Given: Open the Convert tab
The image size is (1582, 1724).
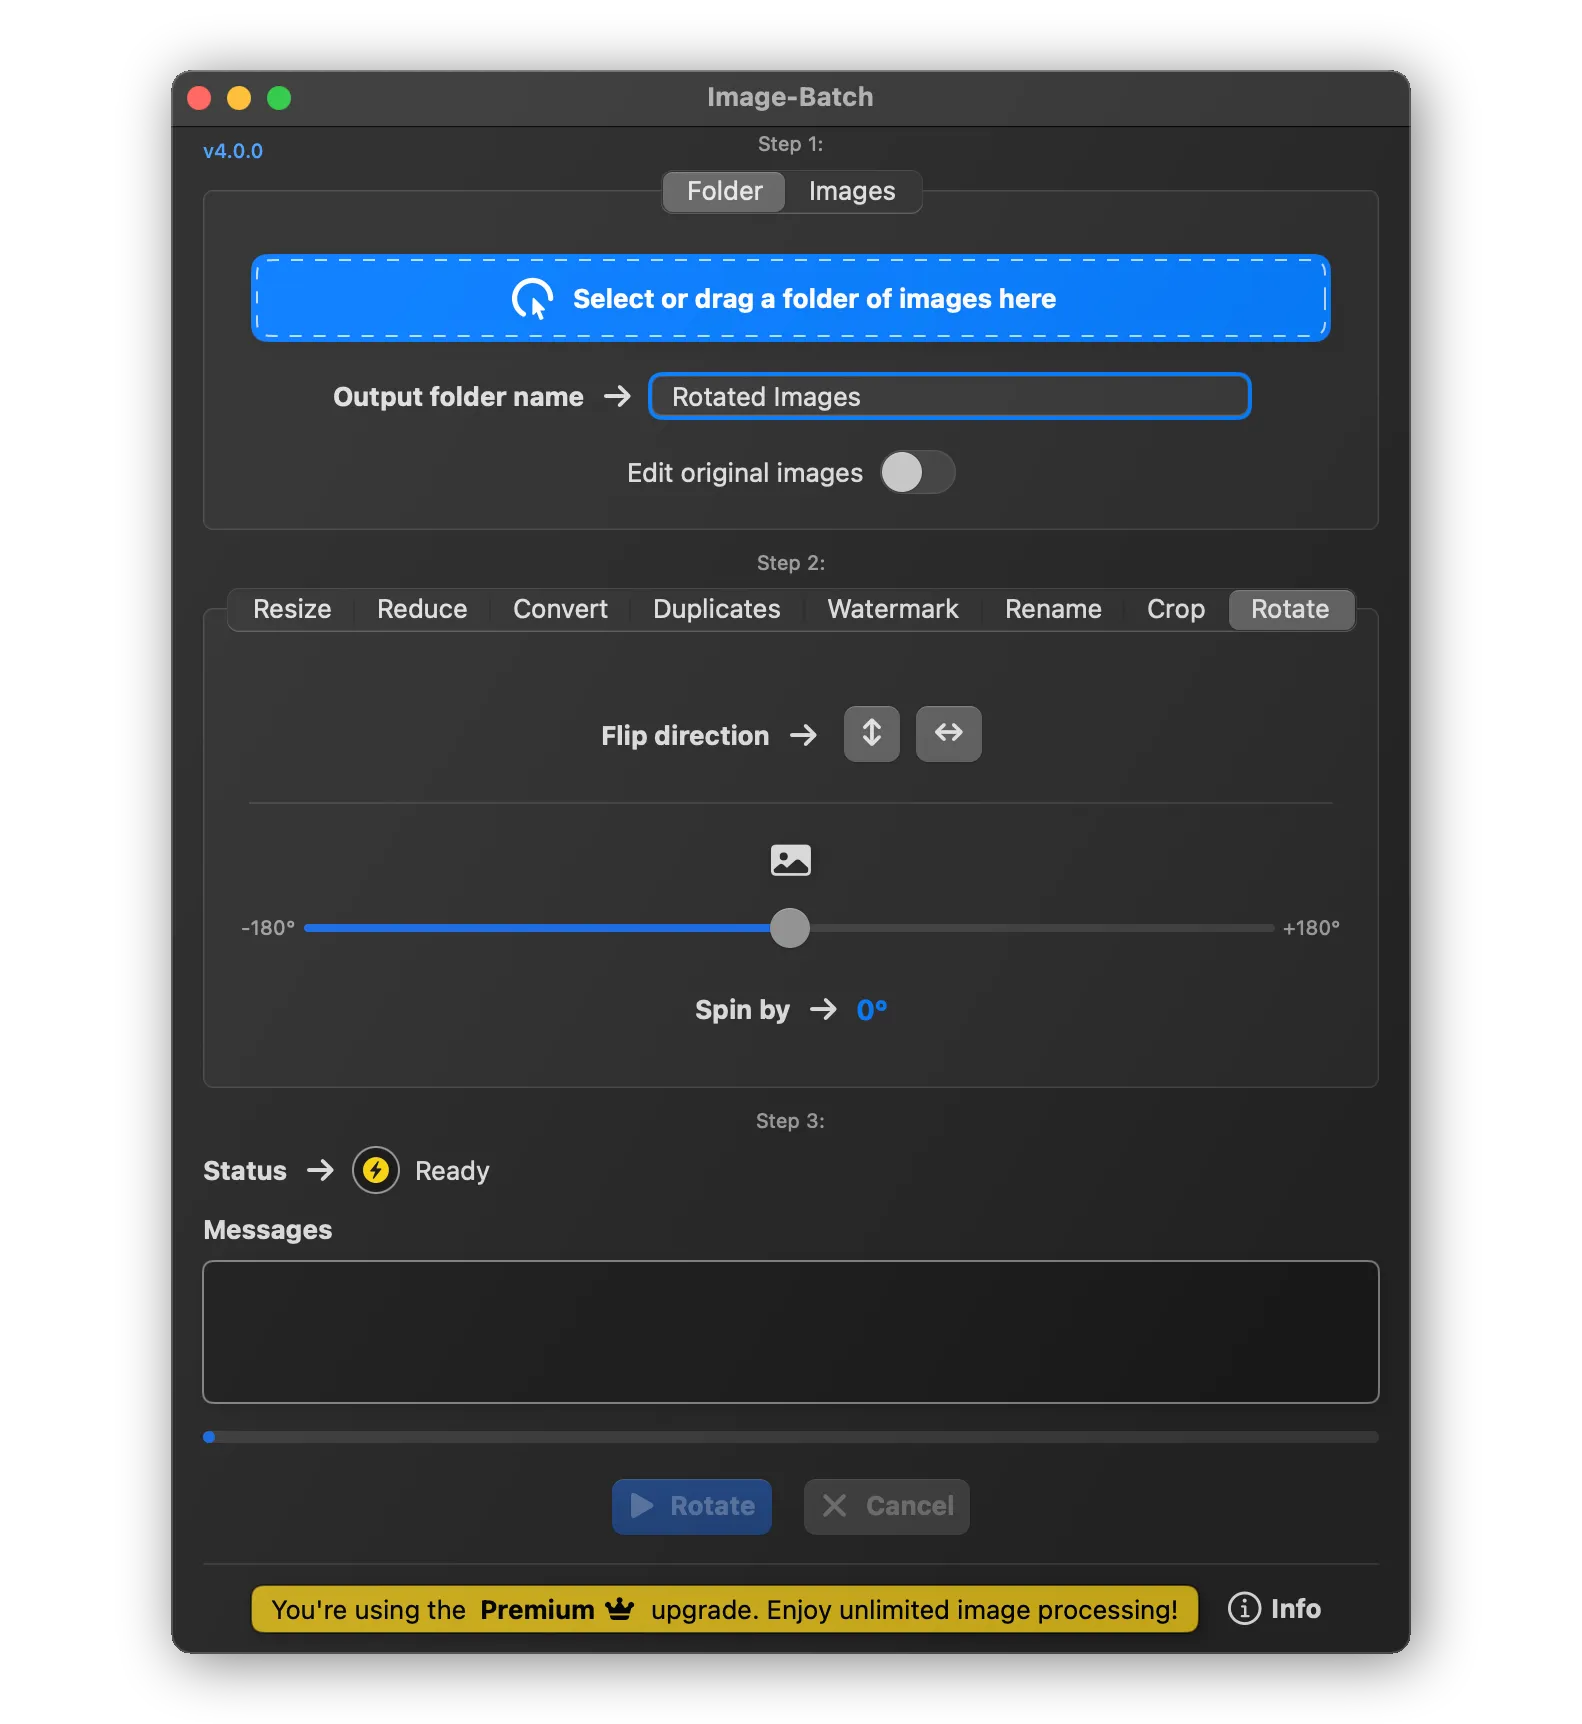Looking at the screenshot, I should click(x=560, y=609).
